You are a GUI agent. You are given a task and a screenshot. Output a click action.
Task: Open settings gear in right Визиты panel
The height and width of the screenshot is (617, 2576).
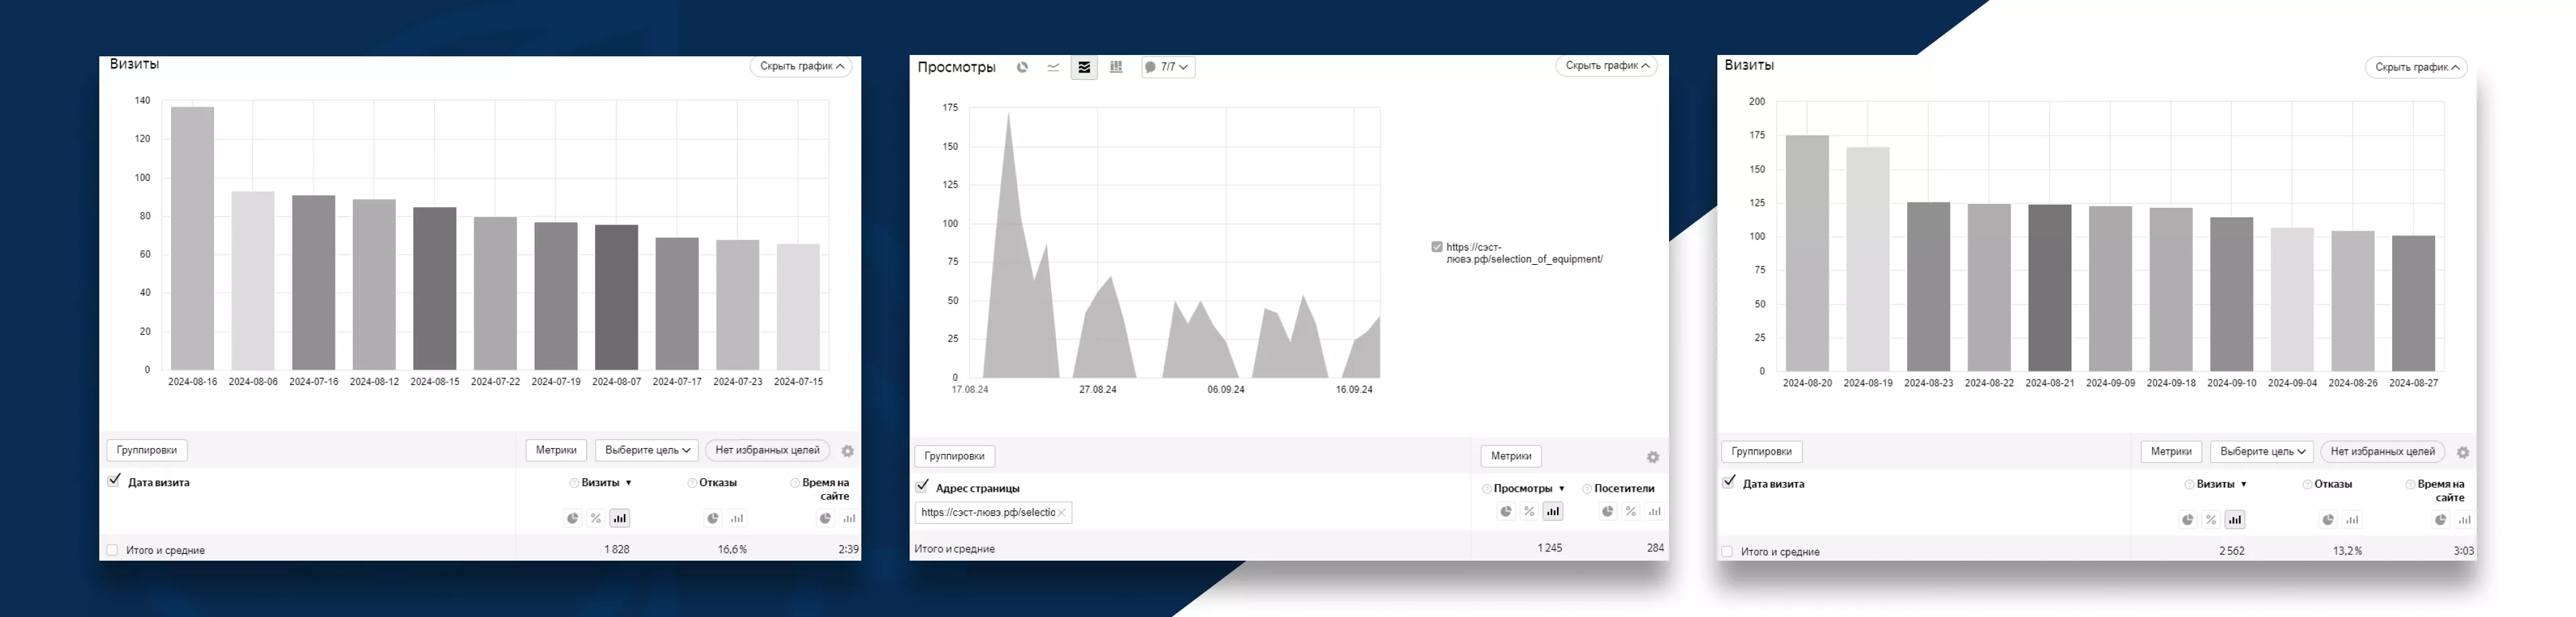pos(2463,452)
